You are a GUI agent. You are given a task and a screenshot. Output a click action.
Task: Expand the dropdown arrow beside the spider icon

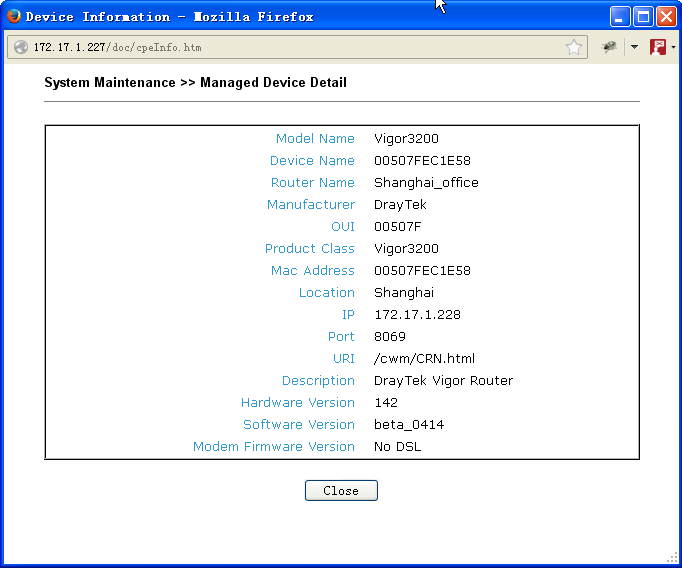[634, 47]
